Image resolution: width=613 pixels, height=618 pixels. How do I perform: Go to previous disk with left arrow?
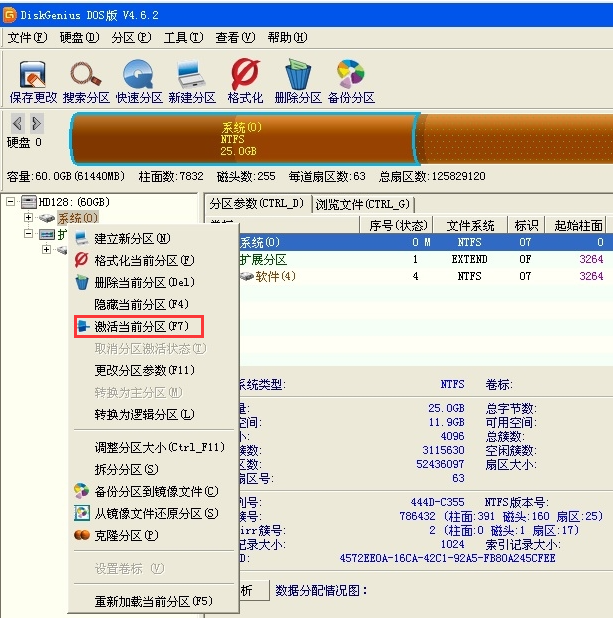click(17, 123)
